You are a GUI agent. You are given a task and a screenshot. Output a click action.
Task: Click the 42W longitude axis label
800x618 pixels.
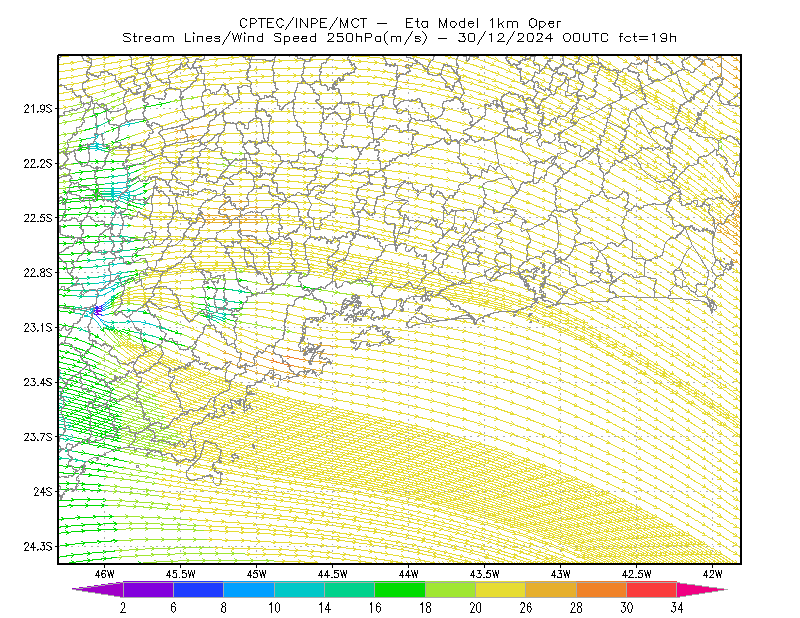coord(712,574)
